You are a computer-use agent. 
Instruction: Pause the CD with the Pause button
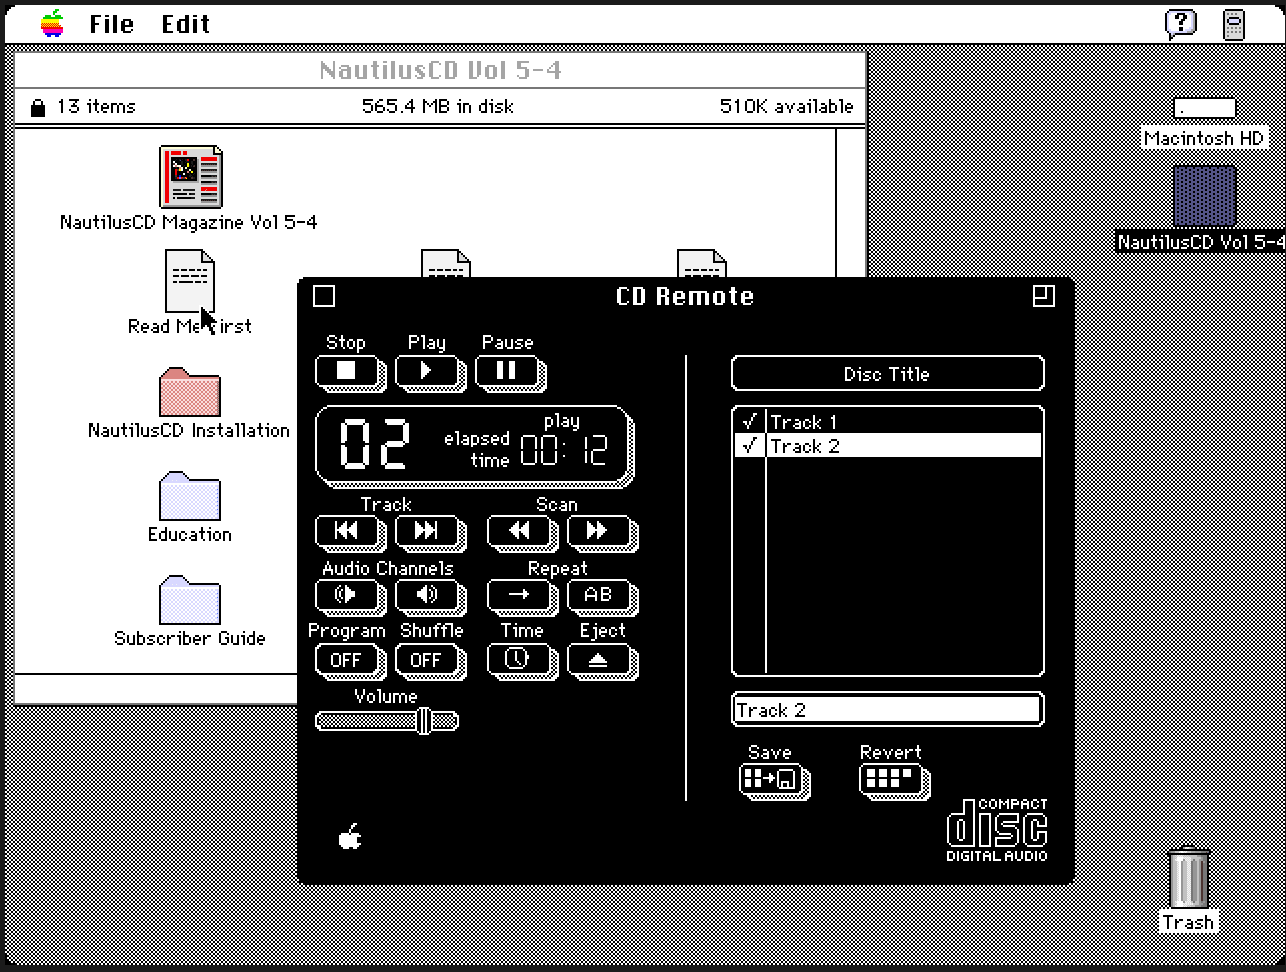[x=509, y=372]
